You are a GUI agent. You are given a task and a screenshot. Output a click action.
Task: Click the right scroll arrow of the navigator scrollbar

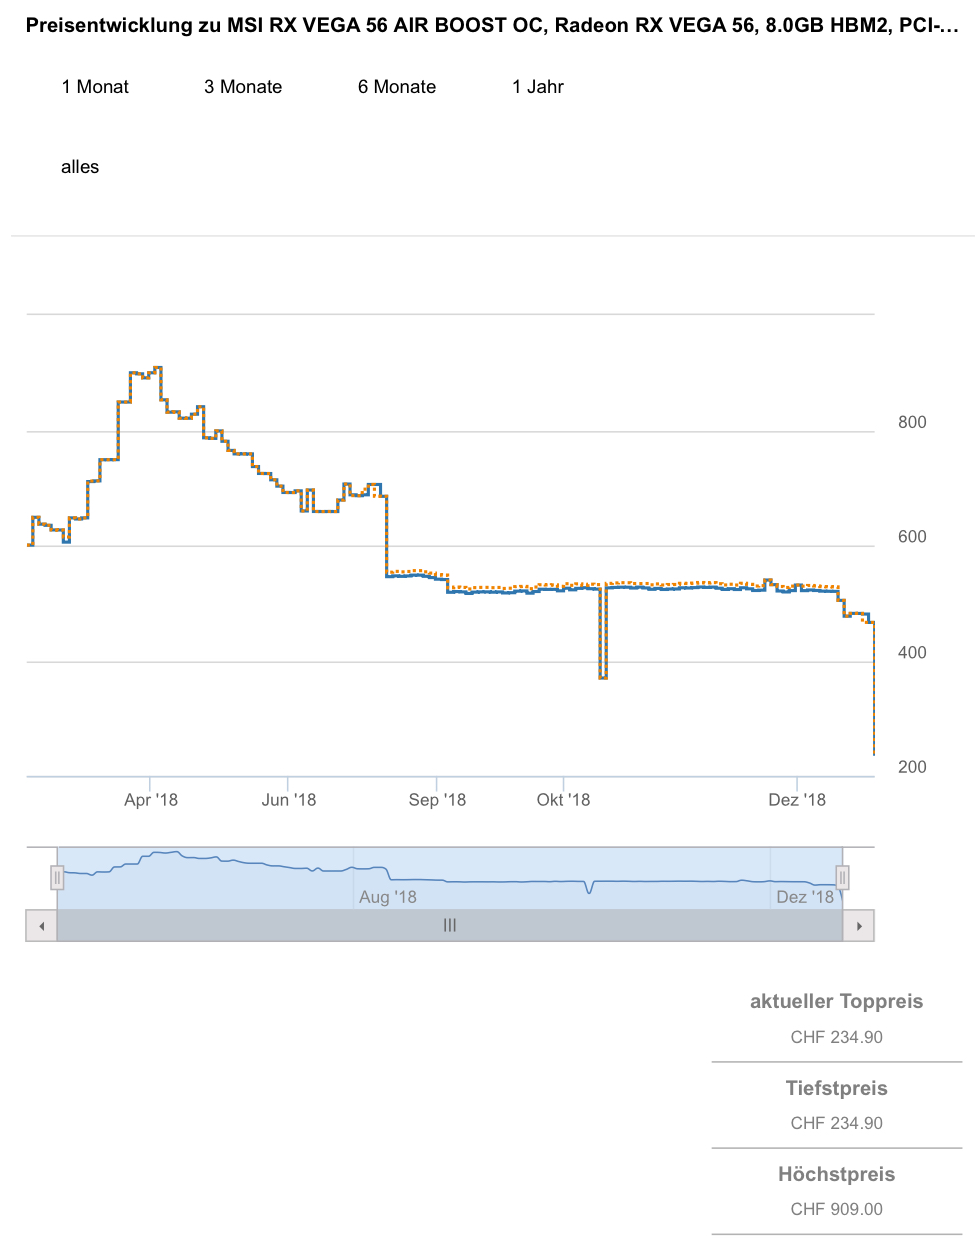(x=859, y=926)
